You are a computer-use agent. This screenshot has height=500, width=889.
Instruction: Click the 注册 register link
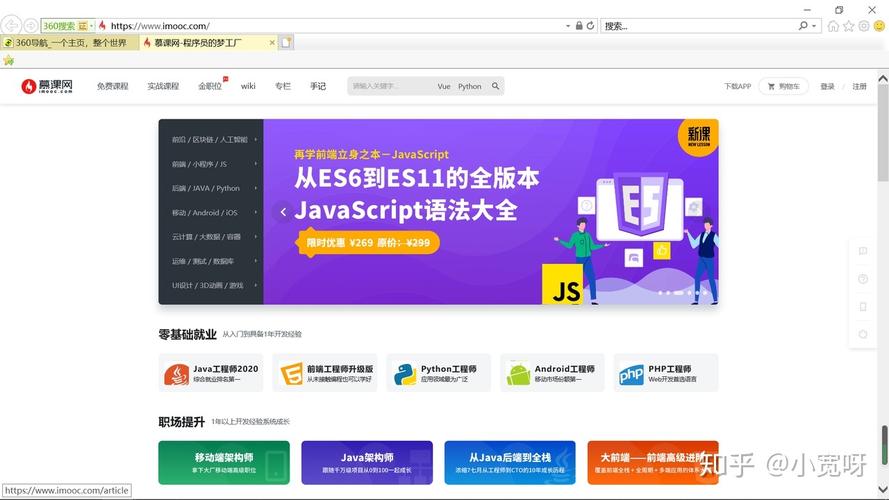(x=860, y=86)
